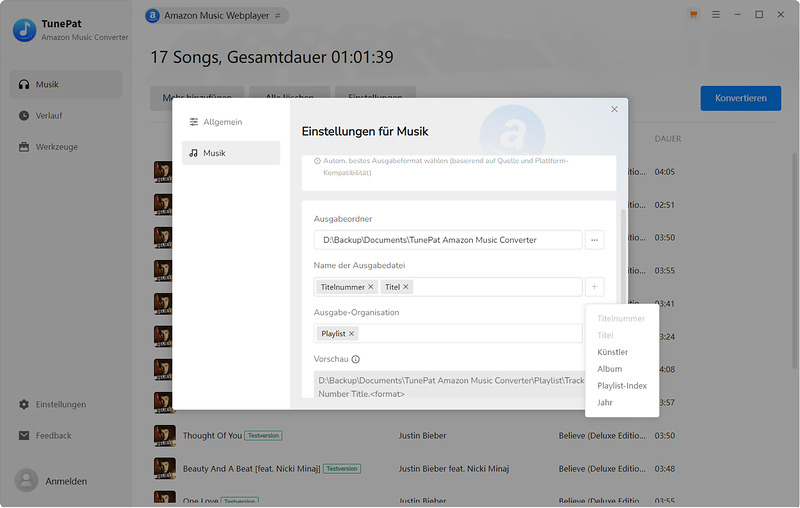The height and width of the screenshot is (508, 800).
Task: Click the TunePat logo icon
Action: coord(24,30)
